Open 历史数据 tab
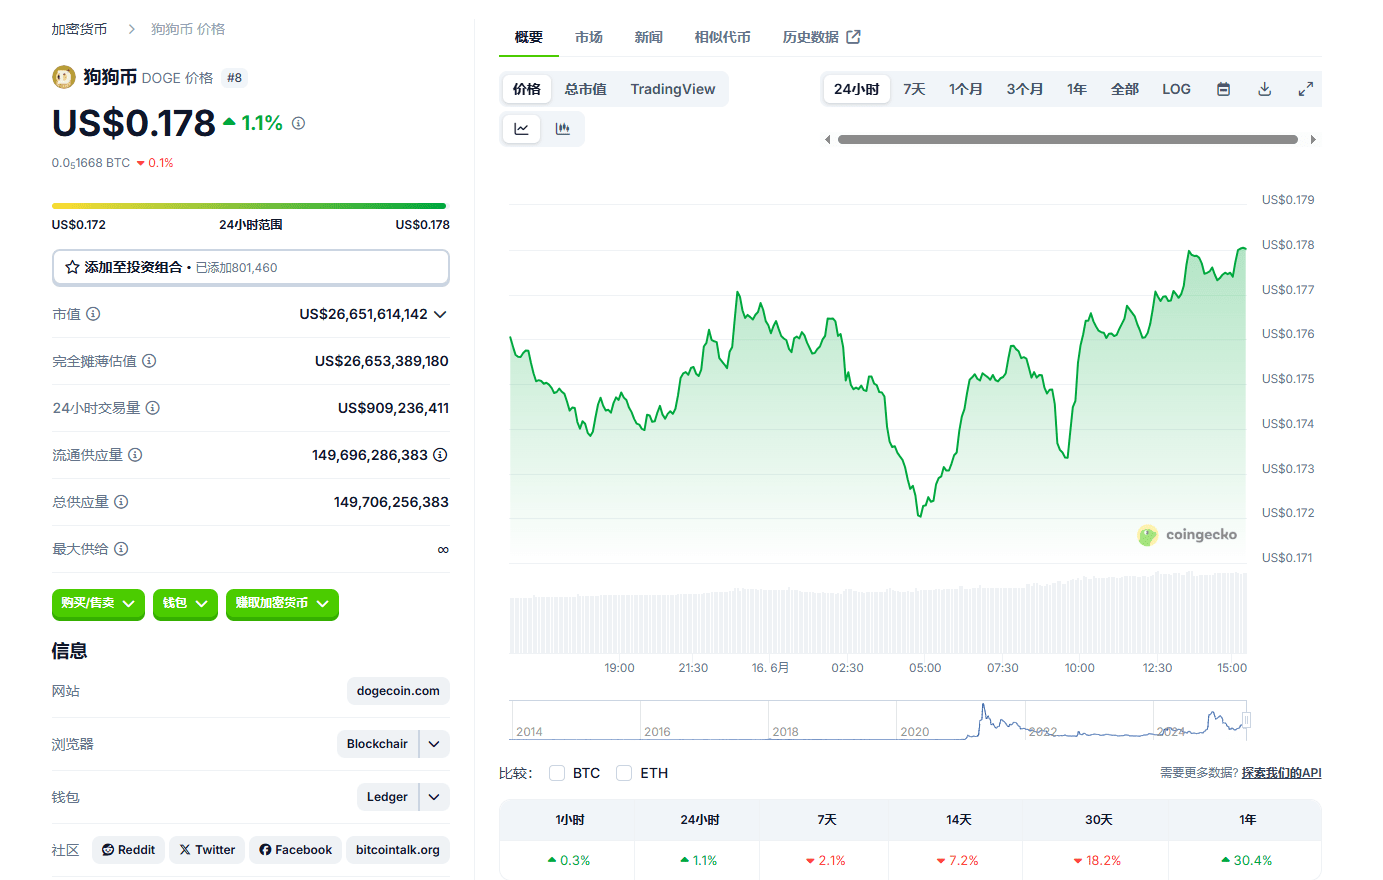Screen dimensions: 1383x880 coord(821,37)
